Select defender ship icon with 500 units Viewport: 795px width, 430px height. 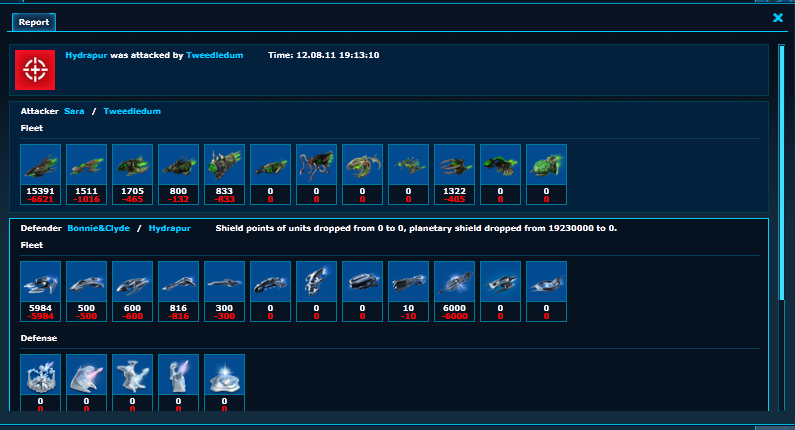pyautogui.click(x=87, y=282)
